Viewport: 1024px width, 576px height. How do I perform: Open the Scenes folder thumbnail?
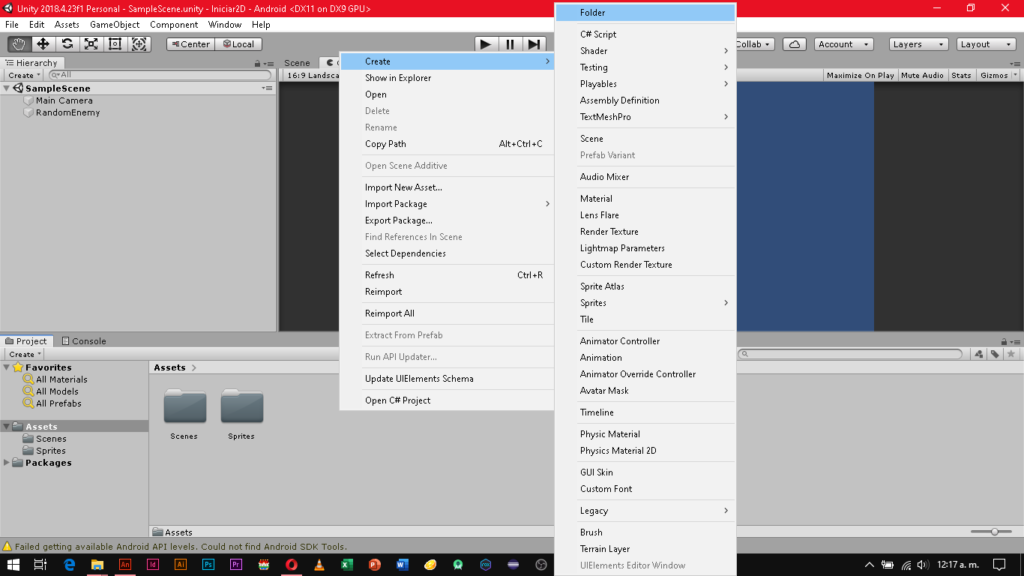(185, 406)
